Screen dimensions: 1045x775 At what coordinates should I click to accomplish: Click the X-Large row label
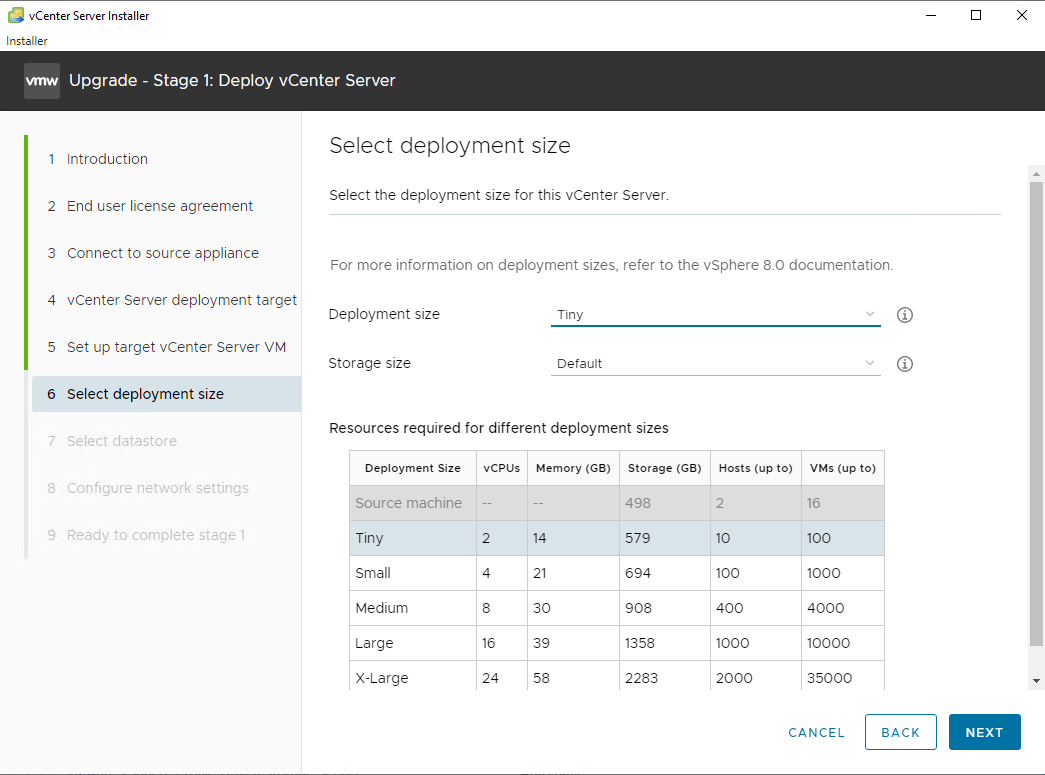tap(381, 678)
